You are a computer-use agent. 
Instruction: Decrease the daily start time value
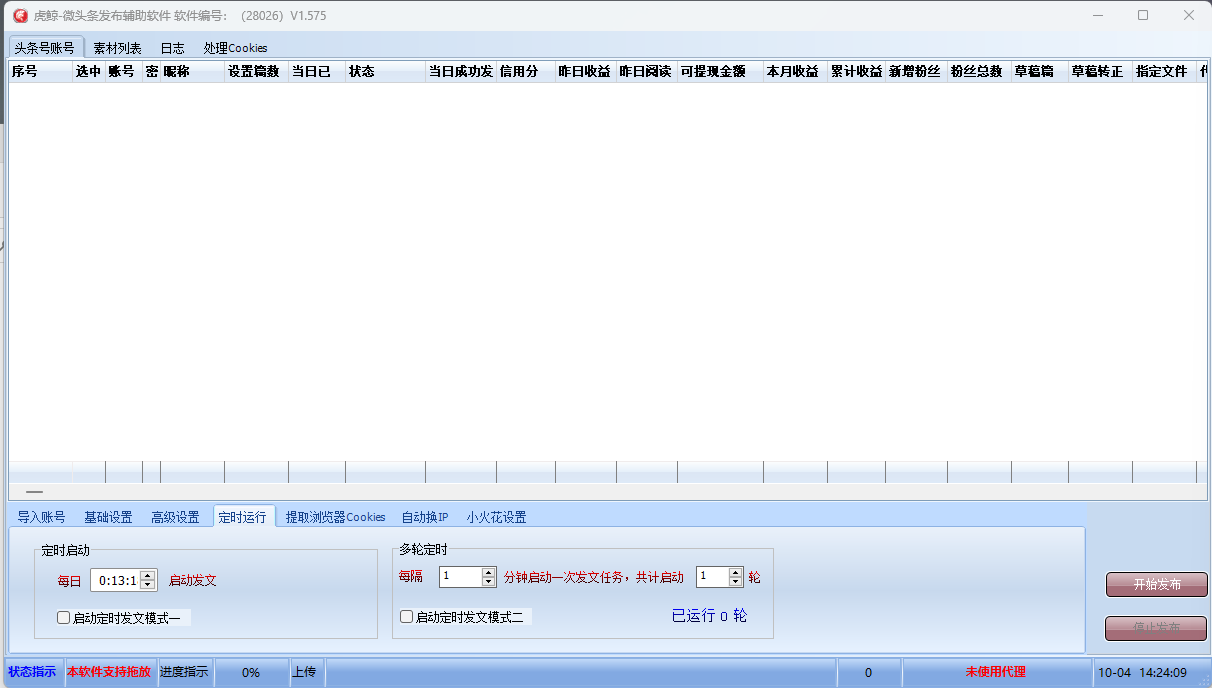click(148, 585)
